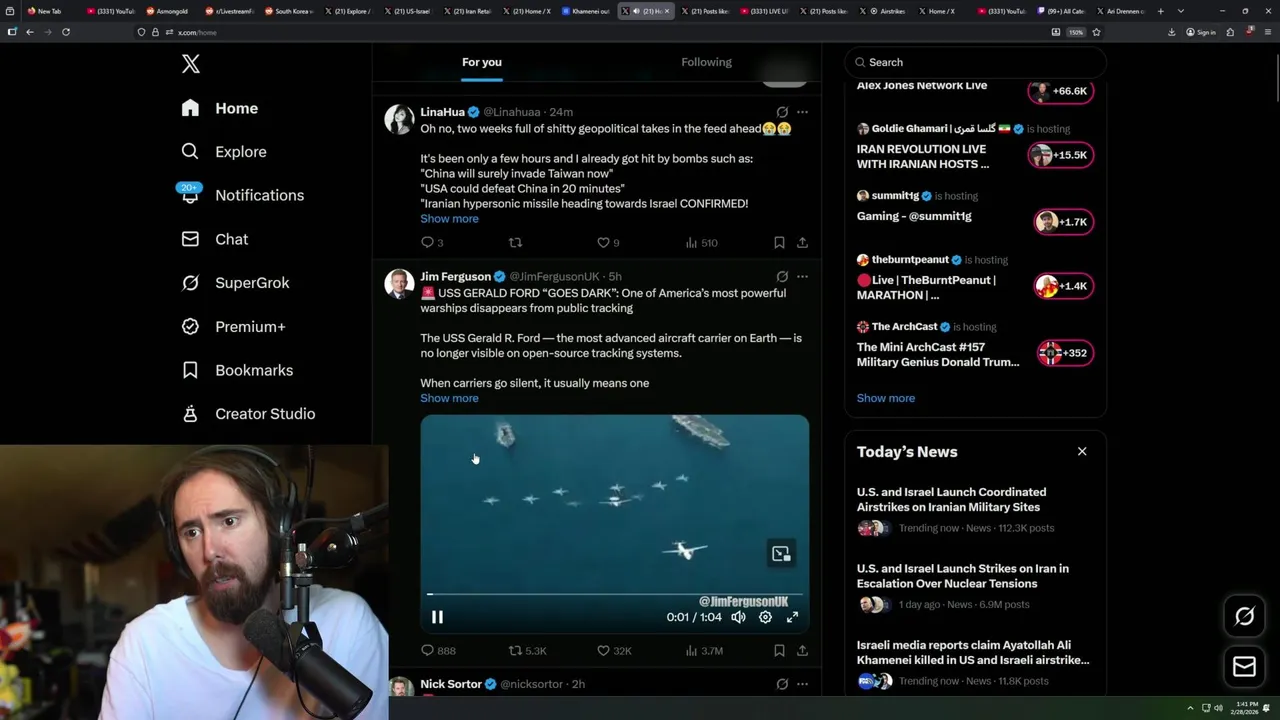Reply to LinaHua's post

tap(432, 242)
